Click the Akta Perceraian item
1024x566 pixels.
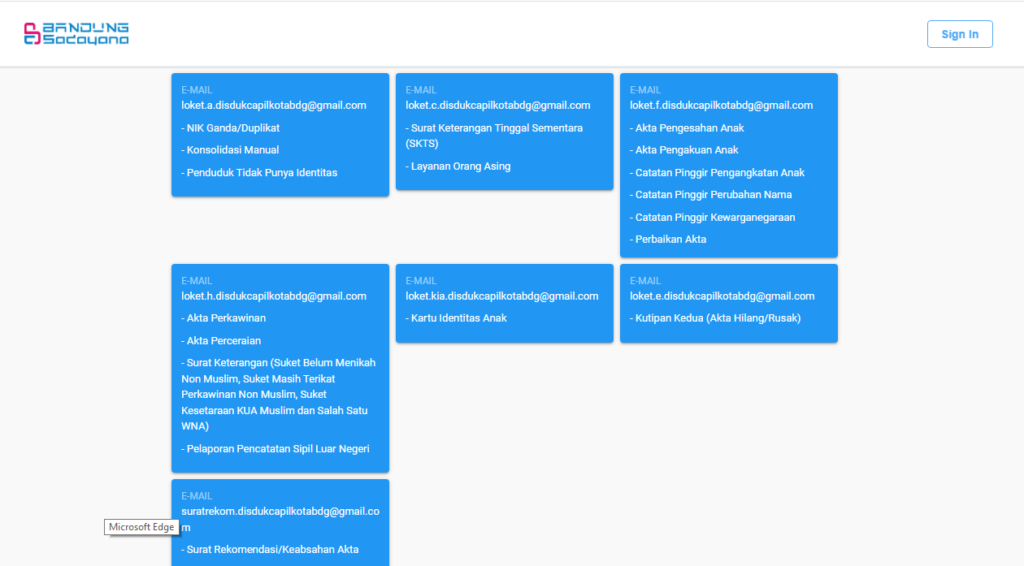tap(221, 340)
